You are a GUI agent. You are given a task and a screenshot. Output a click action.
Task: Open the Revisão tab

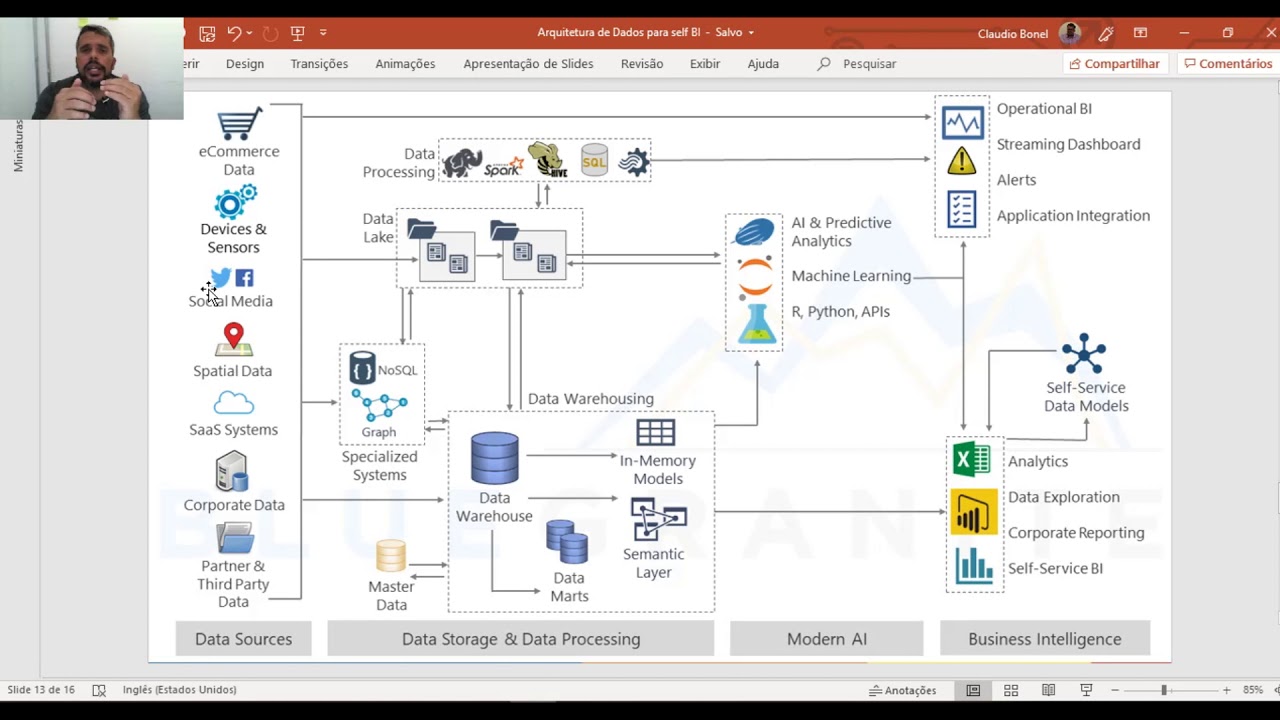coord(642,64)
